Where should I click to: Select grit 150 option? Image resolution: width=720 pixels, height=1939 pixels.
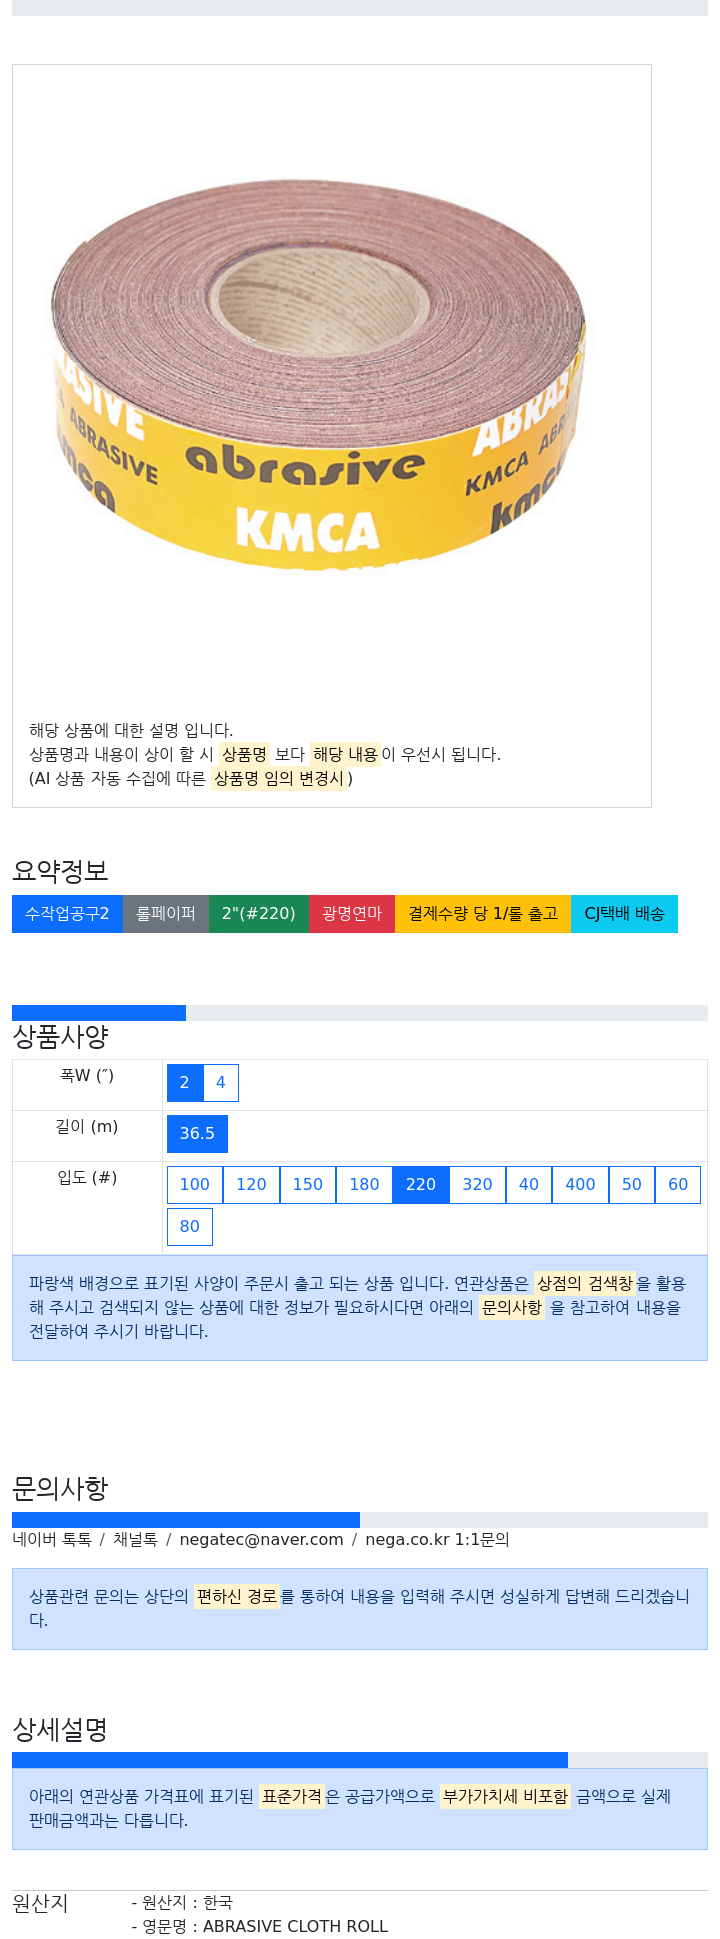(308, 1185)
